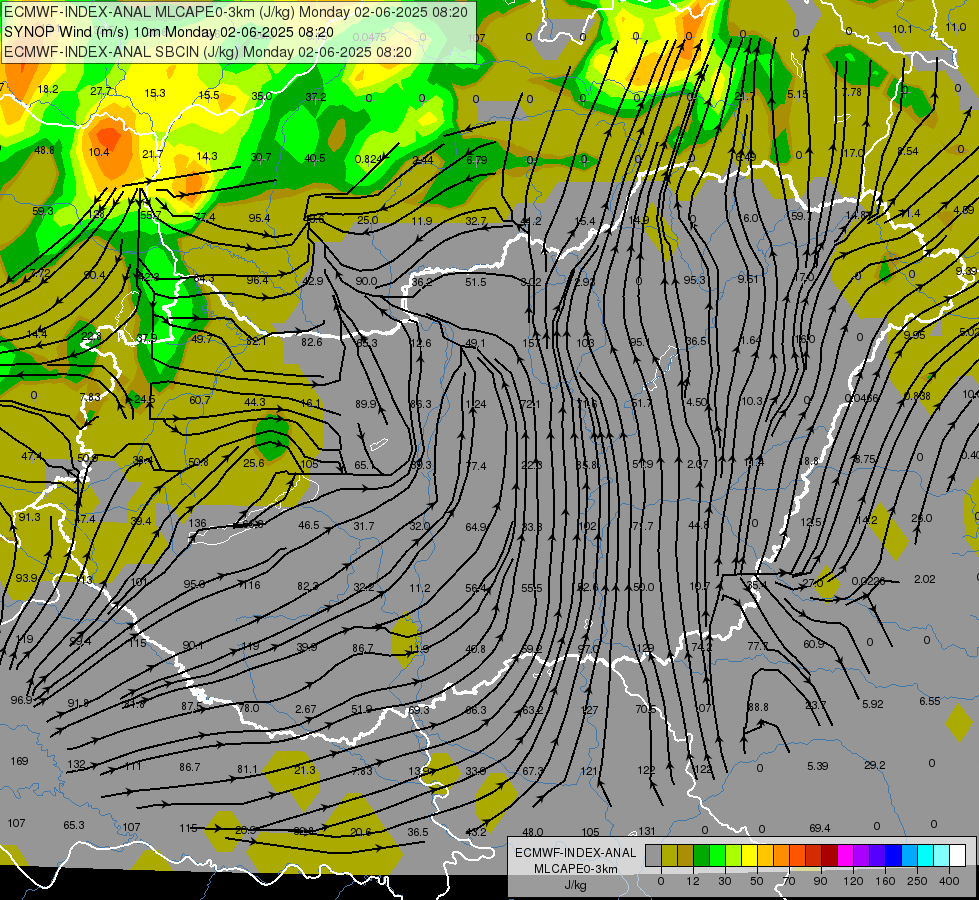Image resolution: width=979 pixels, height=900 pixels.
Task: Click the map value '0.824'
Action: pyautogui.click(x=368, y=159)
